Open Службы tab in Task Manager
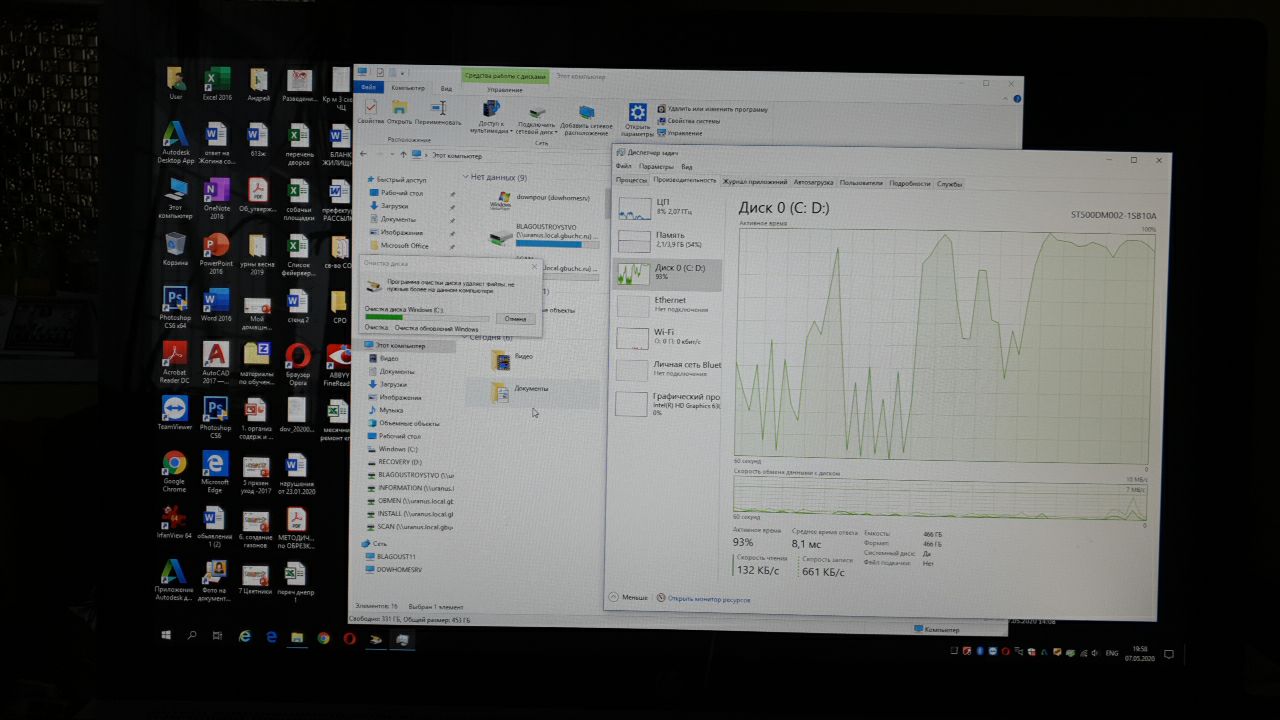The image size is (1280, 720). tap(949, 184)
